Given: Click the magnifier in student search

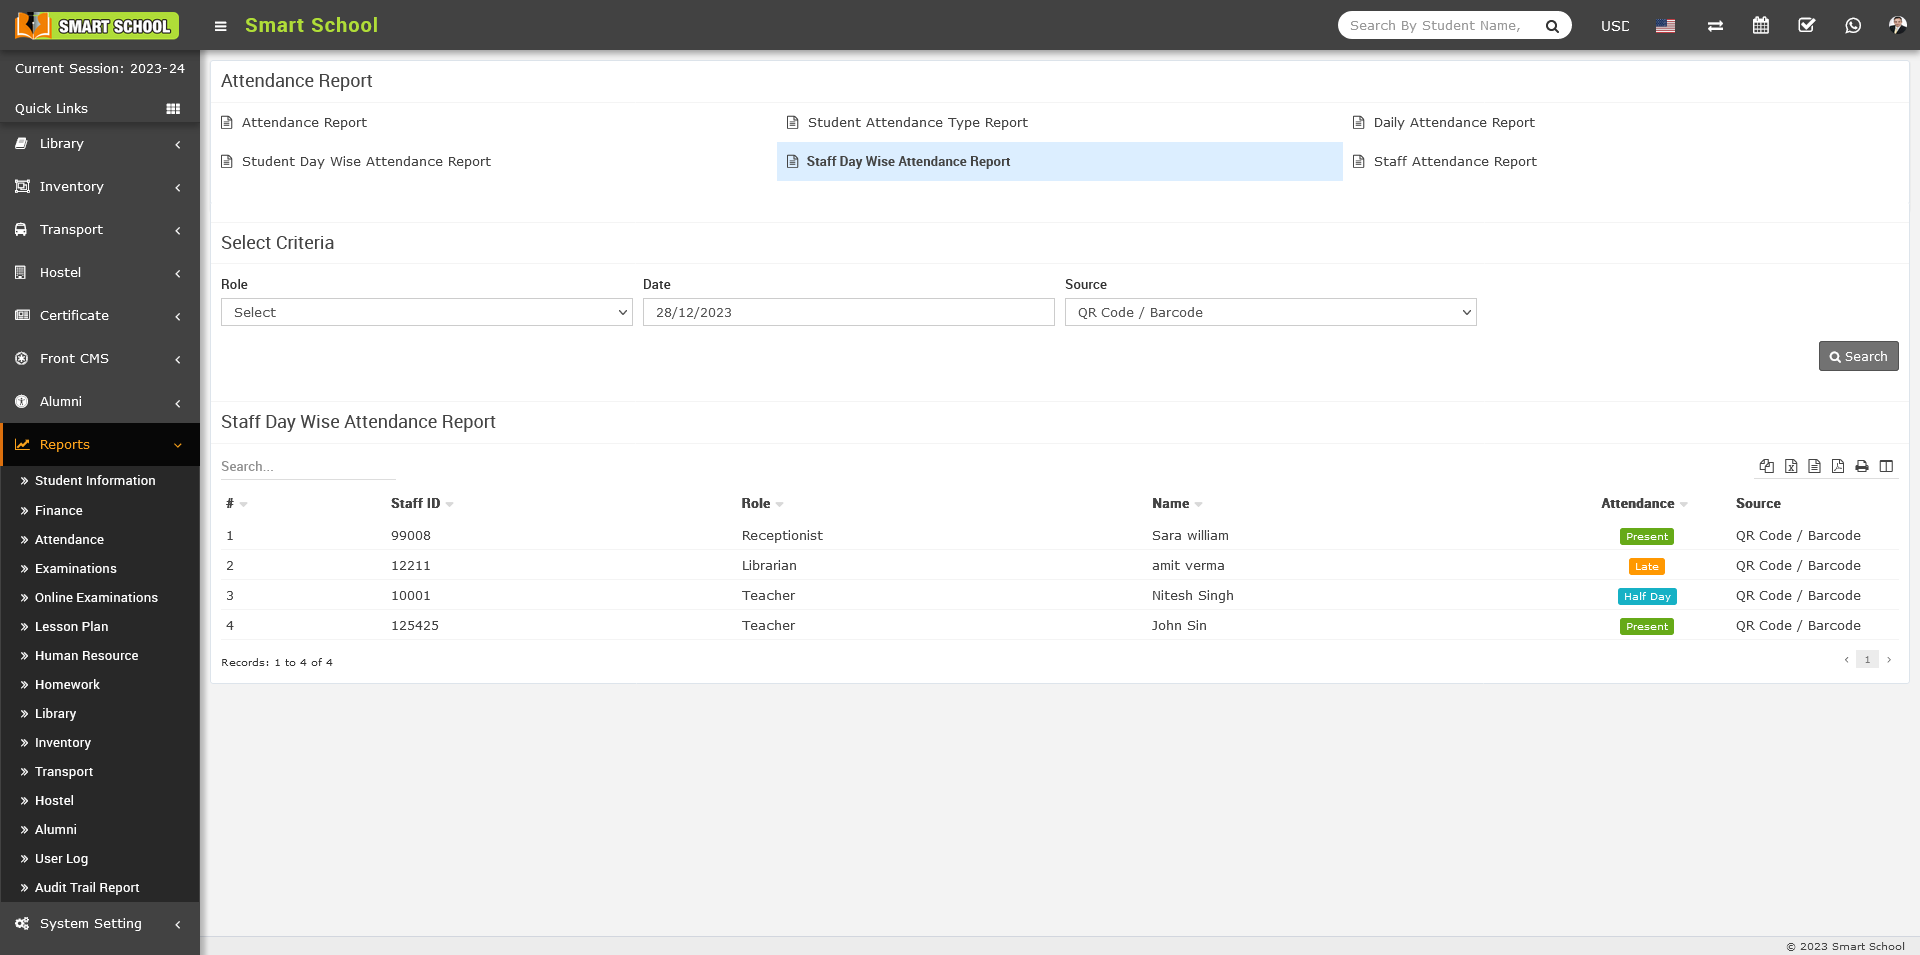Looking at the screenshot, I should point(1552,26).
